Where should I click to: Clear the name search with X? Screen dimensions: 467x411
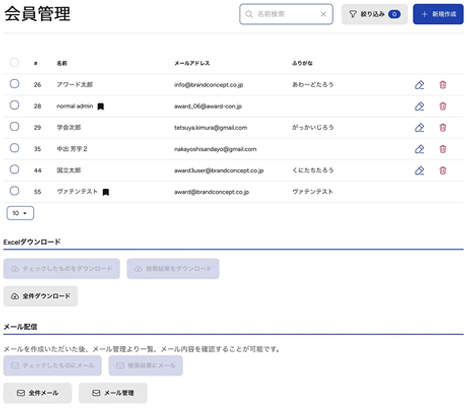[x=323, y=14]
